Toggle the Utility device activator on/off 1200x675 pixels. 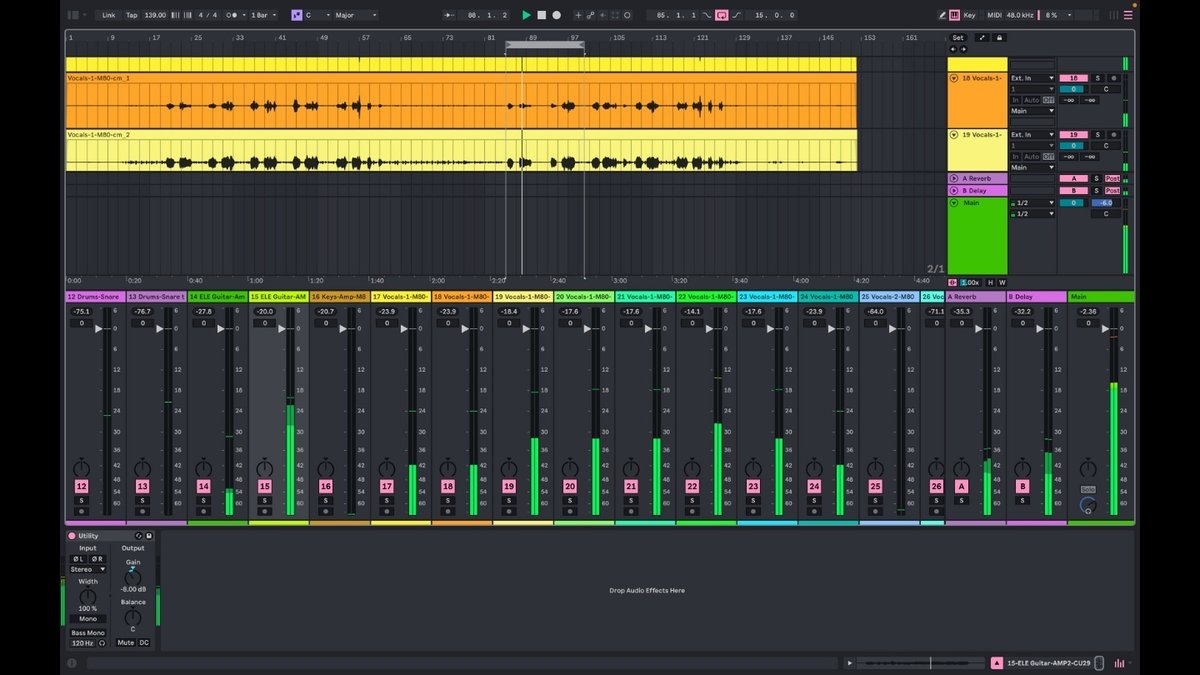click(72, 536)
